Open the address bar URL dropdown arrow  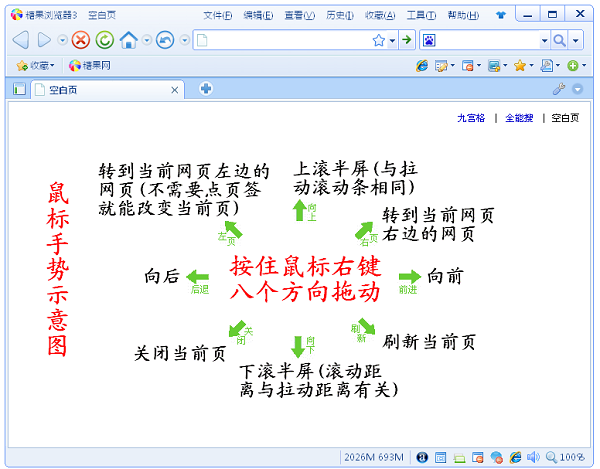coord(392,40)
